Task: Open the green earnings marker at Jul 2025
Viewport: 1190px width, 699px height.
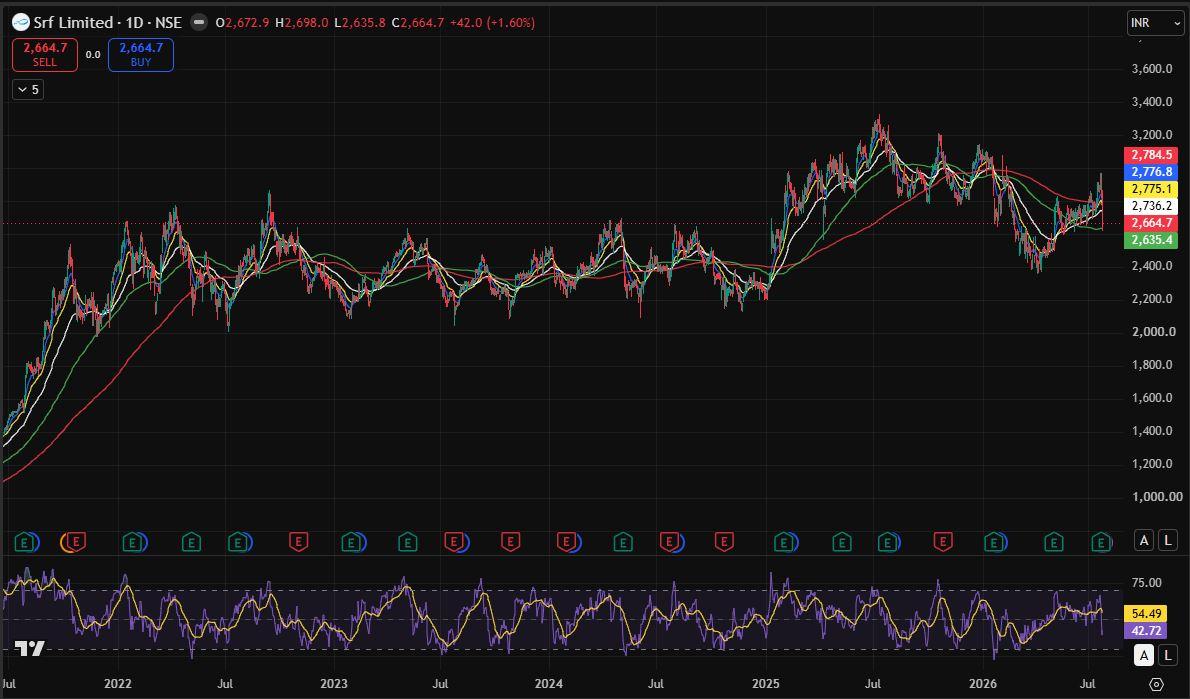Action: (889, 542)
